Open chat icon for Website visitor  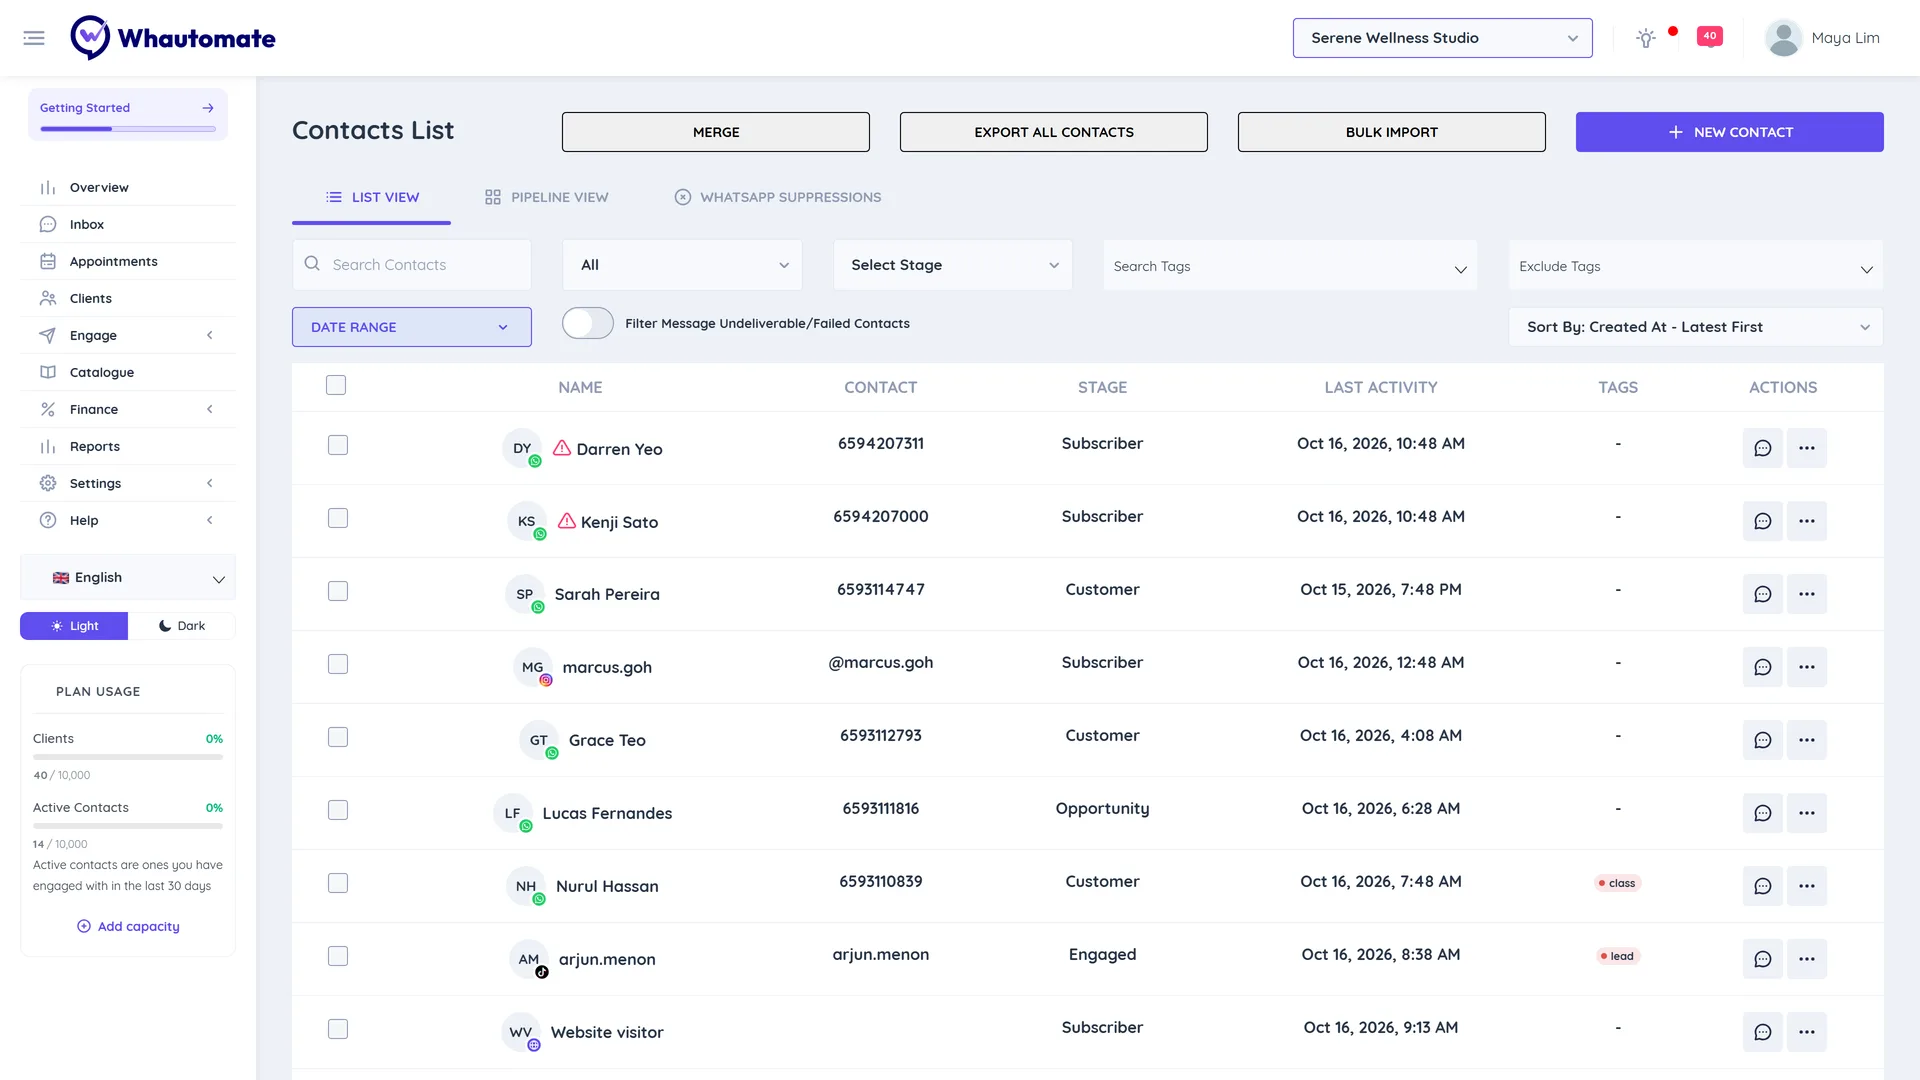pos(1763,1032)
